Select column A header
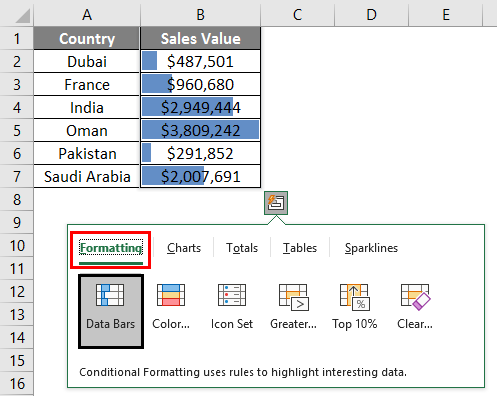The height and width of the screenshot is (396, 497). (87, 14)
